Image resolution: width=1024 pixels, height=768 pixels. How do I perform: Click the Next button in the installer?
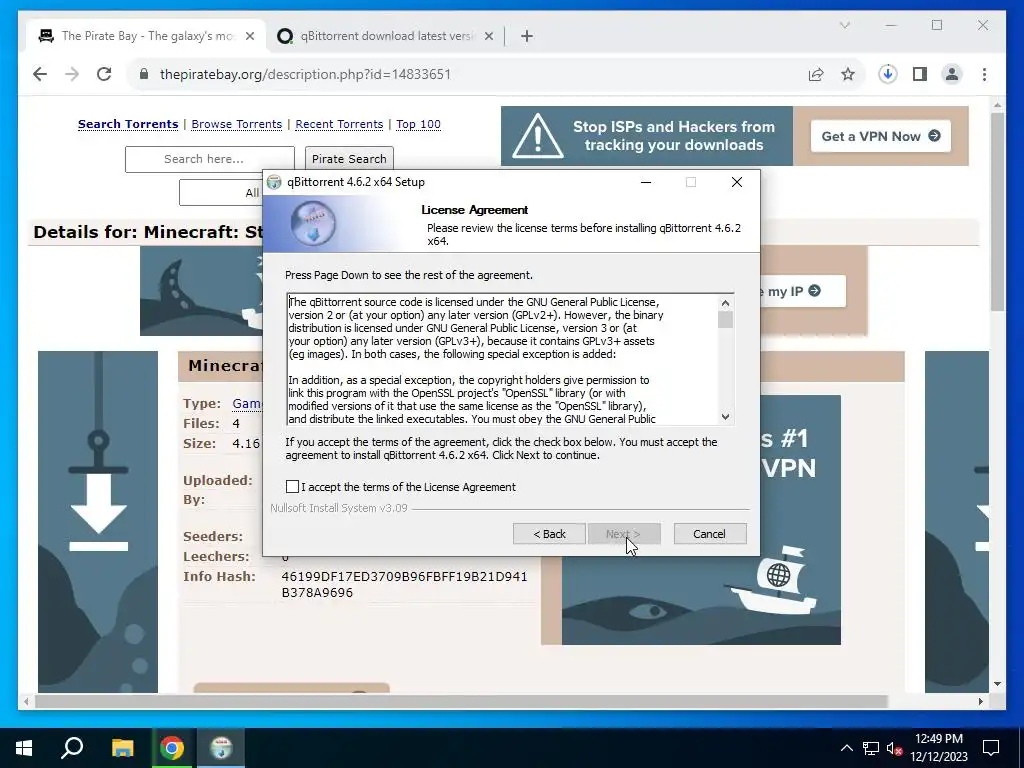click(x=624, y=534)
